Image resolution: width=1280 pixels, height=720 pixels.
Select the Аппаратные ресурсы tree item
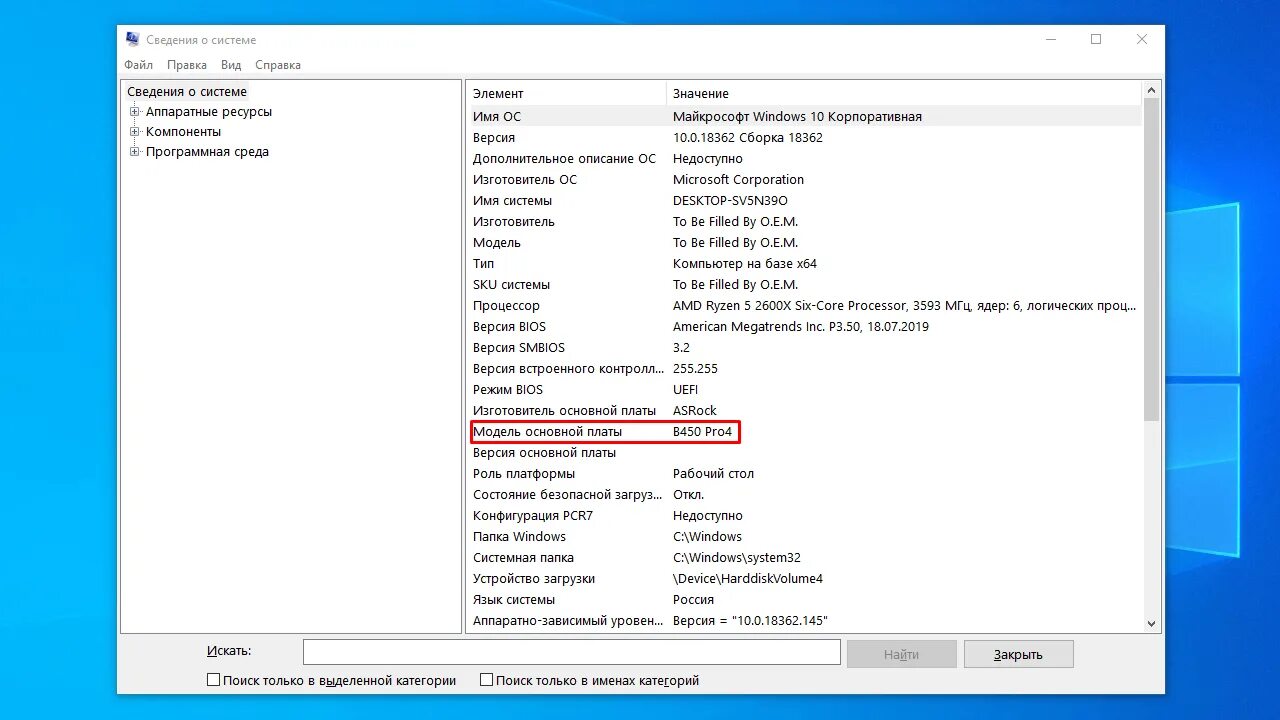point(209,112)
